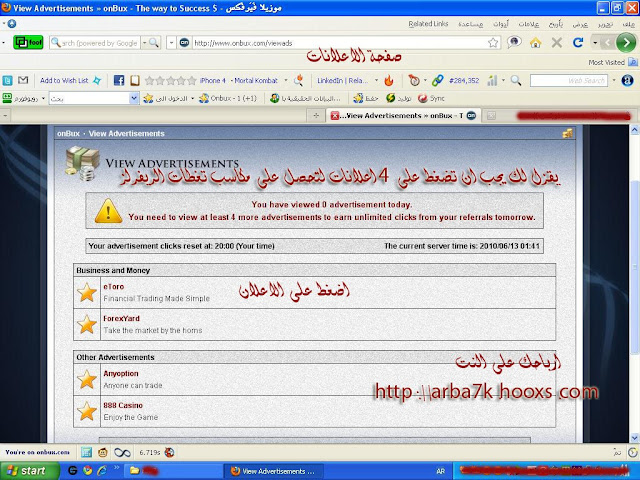
Task: Expand the dropdown after LinkedIn item
Action: tap(376, 80)
